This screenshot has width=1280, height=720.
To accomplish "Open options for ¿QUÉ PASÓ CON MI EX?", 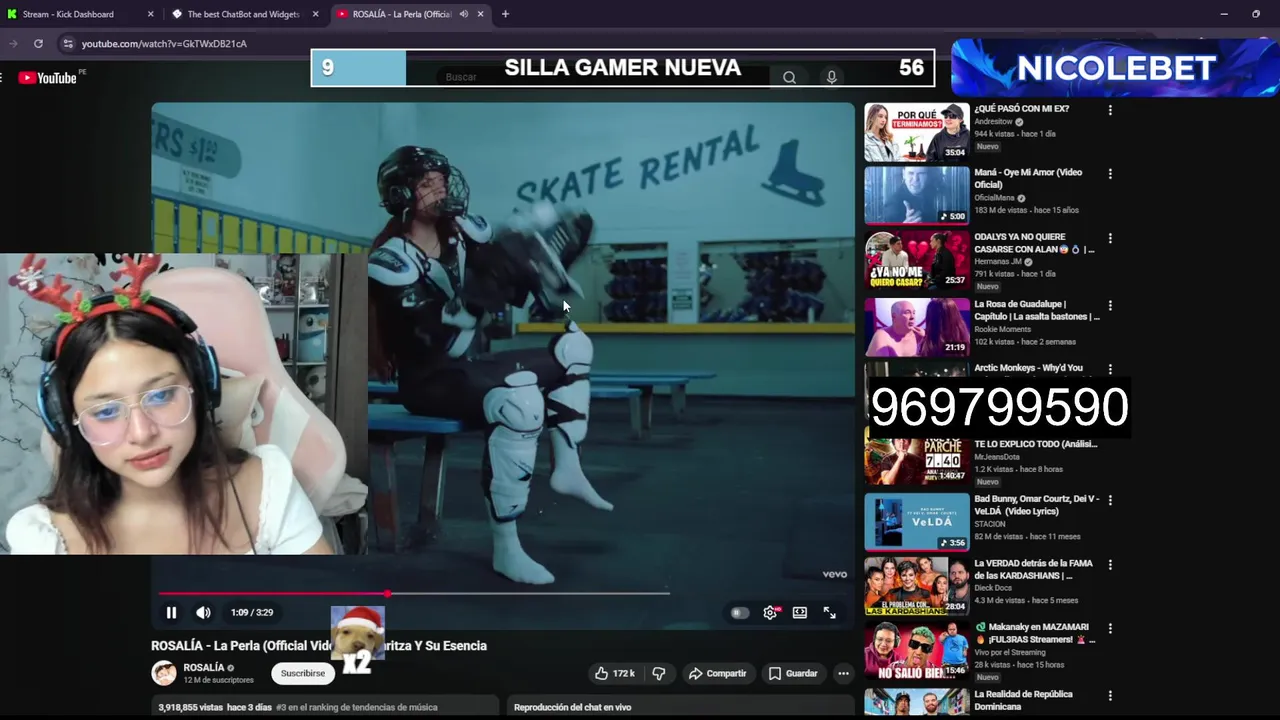I will (1110, 110).
